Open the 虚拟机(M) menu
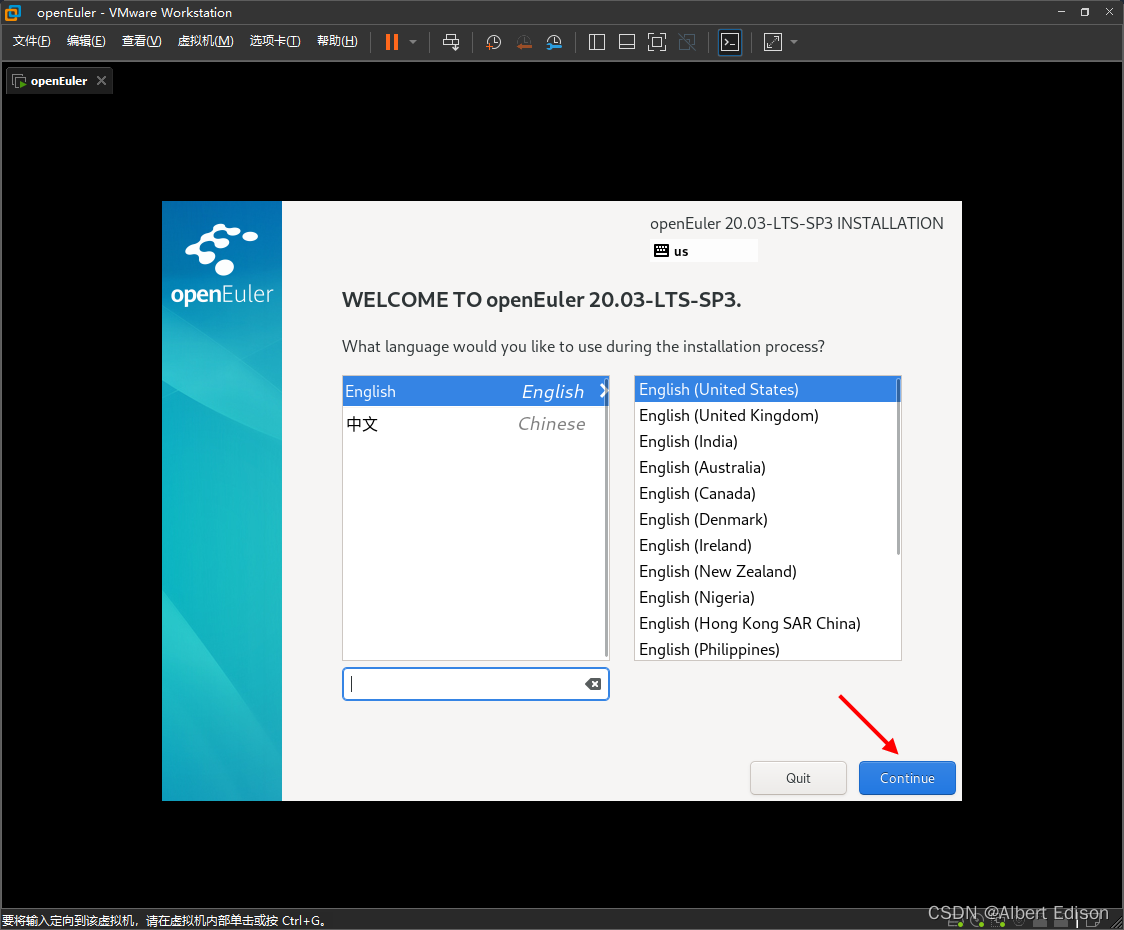 (205, 41)
